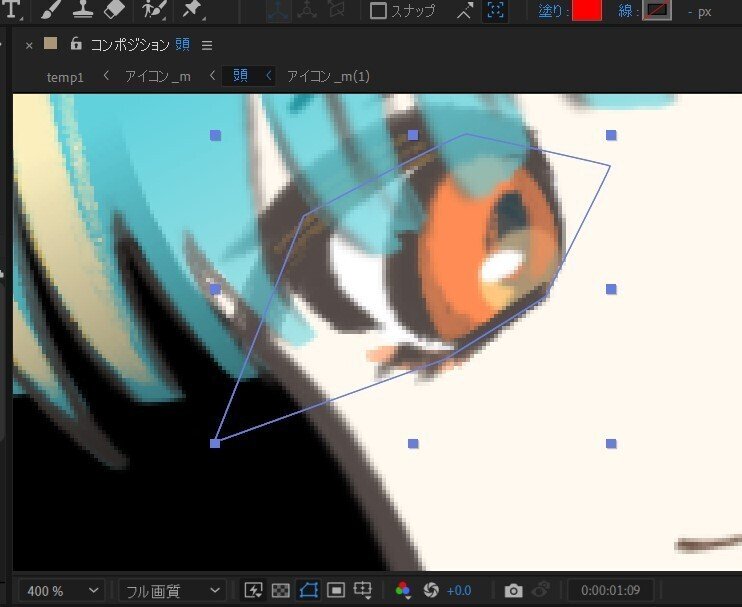Open the 頭 composition name dropdown

point(183,45)
